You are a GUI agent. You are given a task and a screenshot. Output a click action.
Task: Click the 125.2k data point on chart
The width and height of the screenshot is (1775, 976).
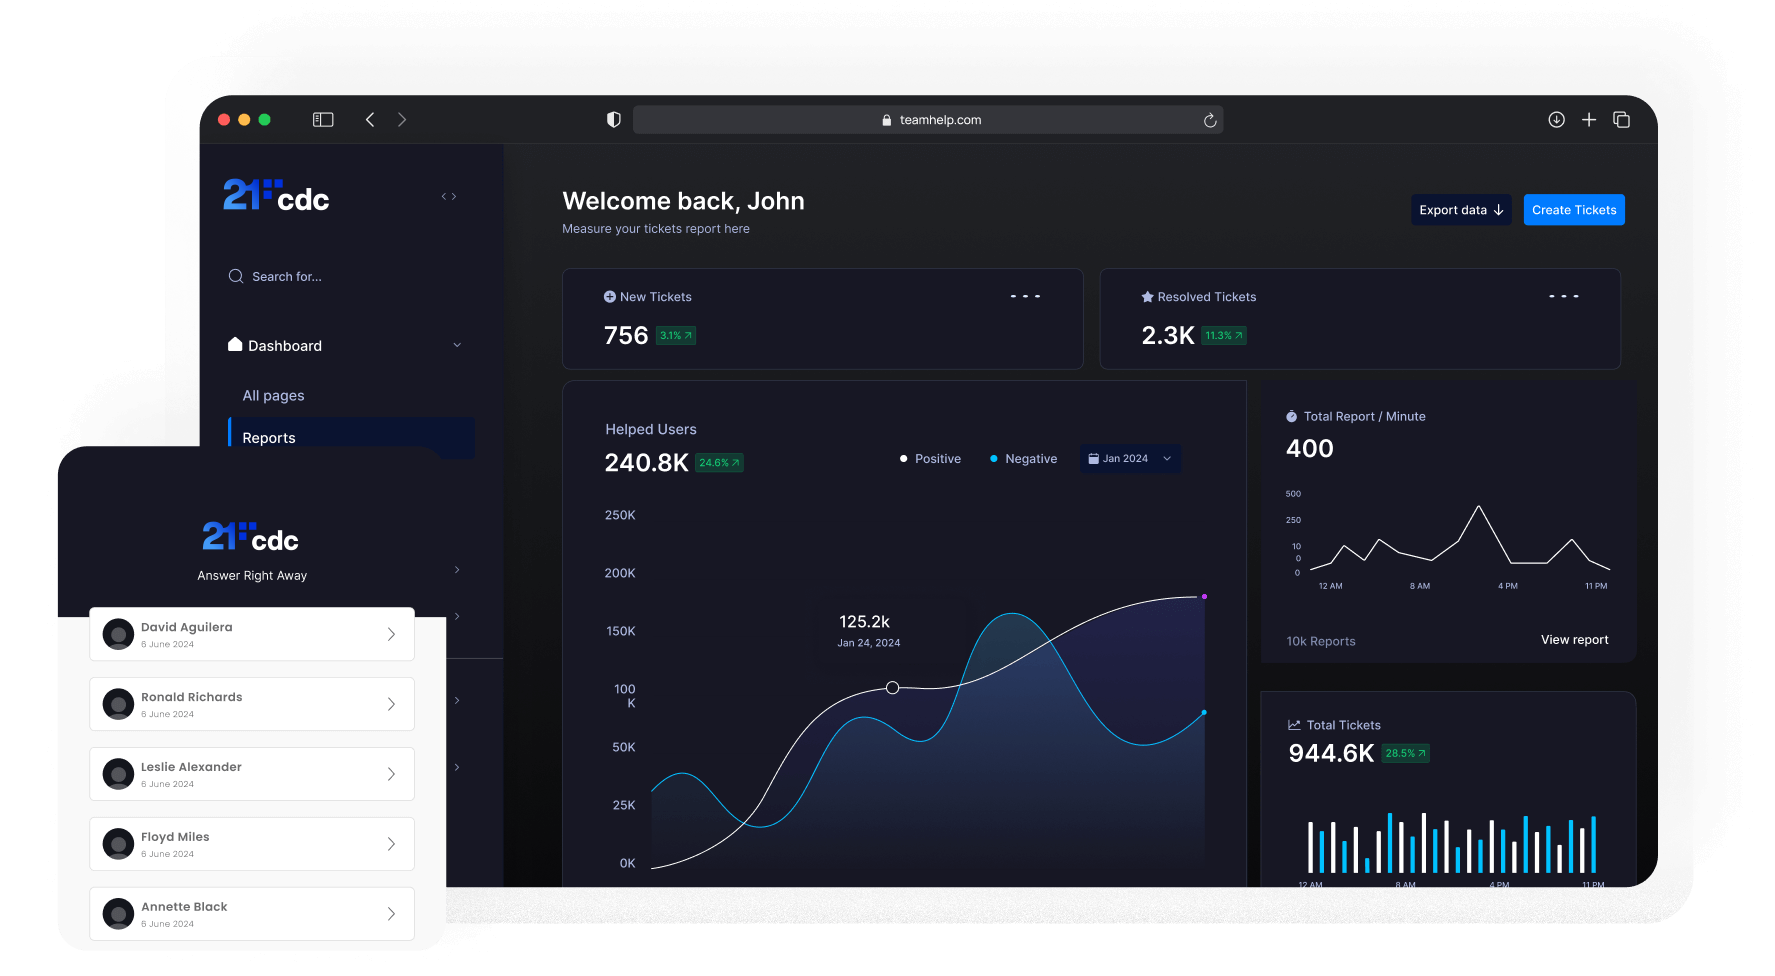[893, 688]
